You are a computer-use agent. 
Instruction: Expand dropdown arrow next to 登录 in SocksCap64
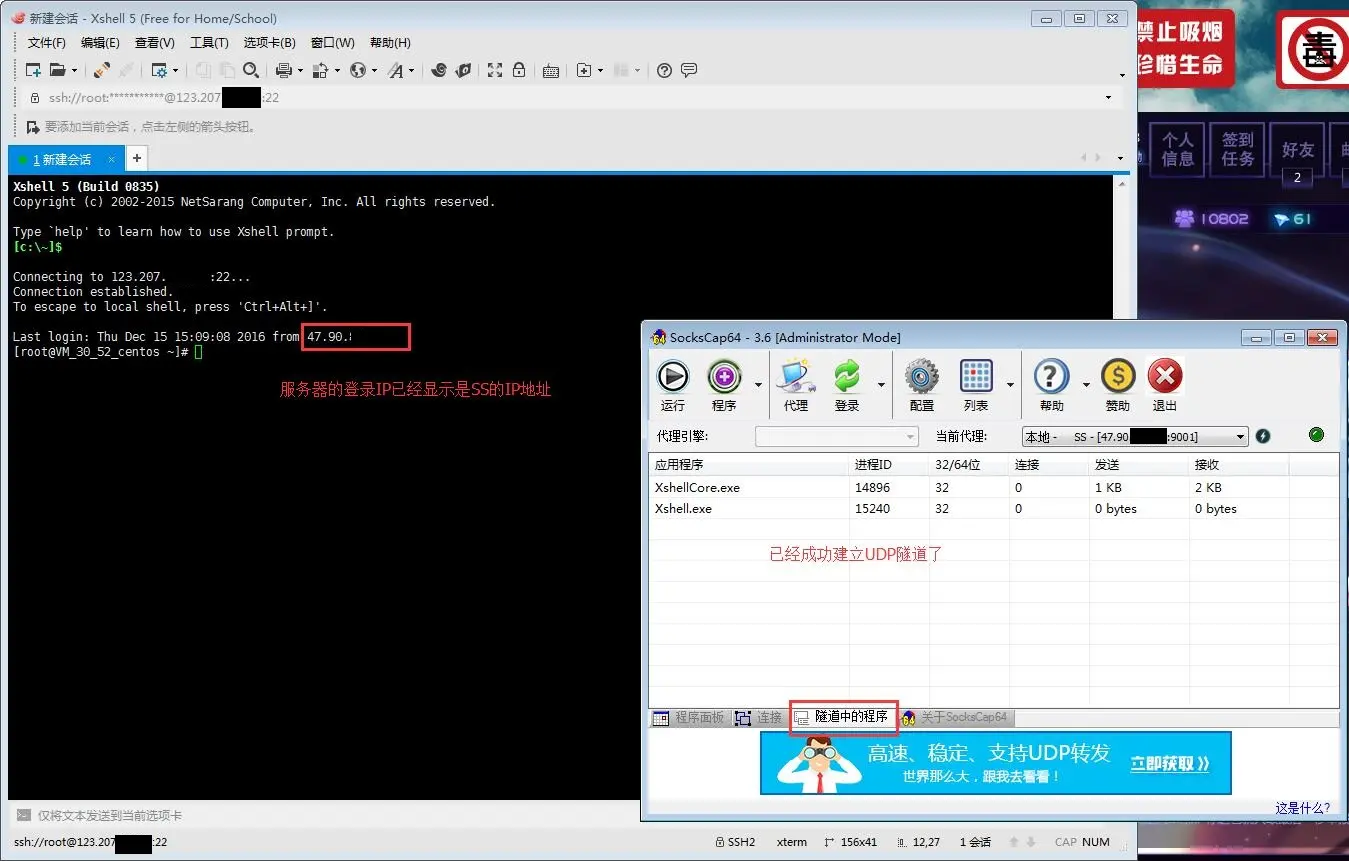click(x=881, y=385)
